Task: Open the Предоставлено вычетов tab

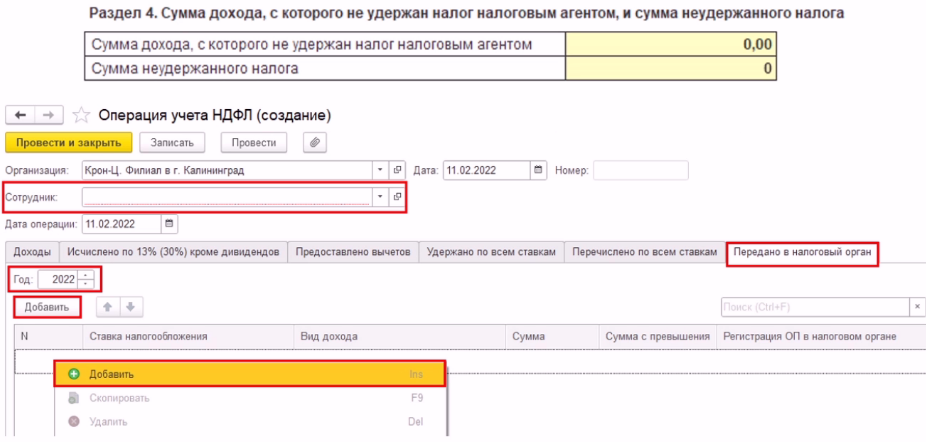Action: click(x=353, y=252)
